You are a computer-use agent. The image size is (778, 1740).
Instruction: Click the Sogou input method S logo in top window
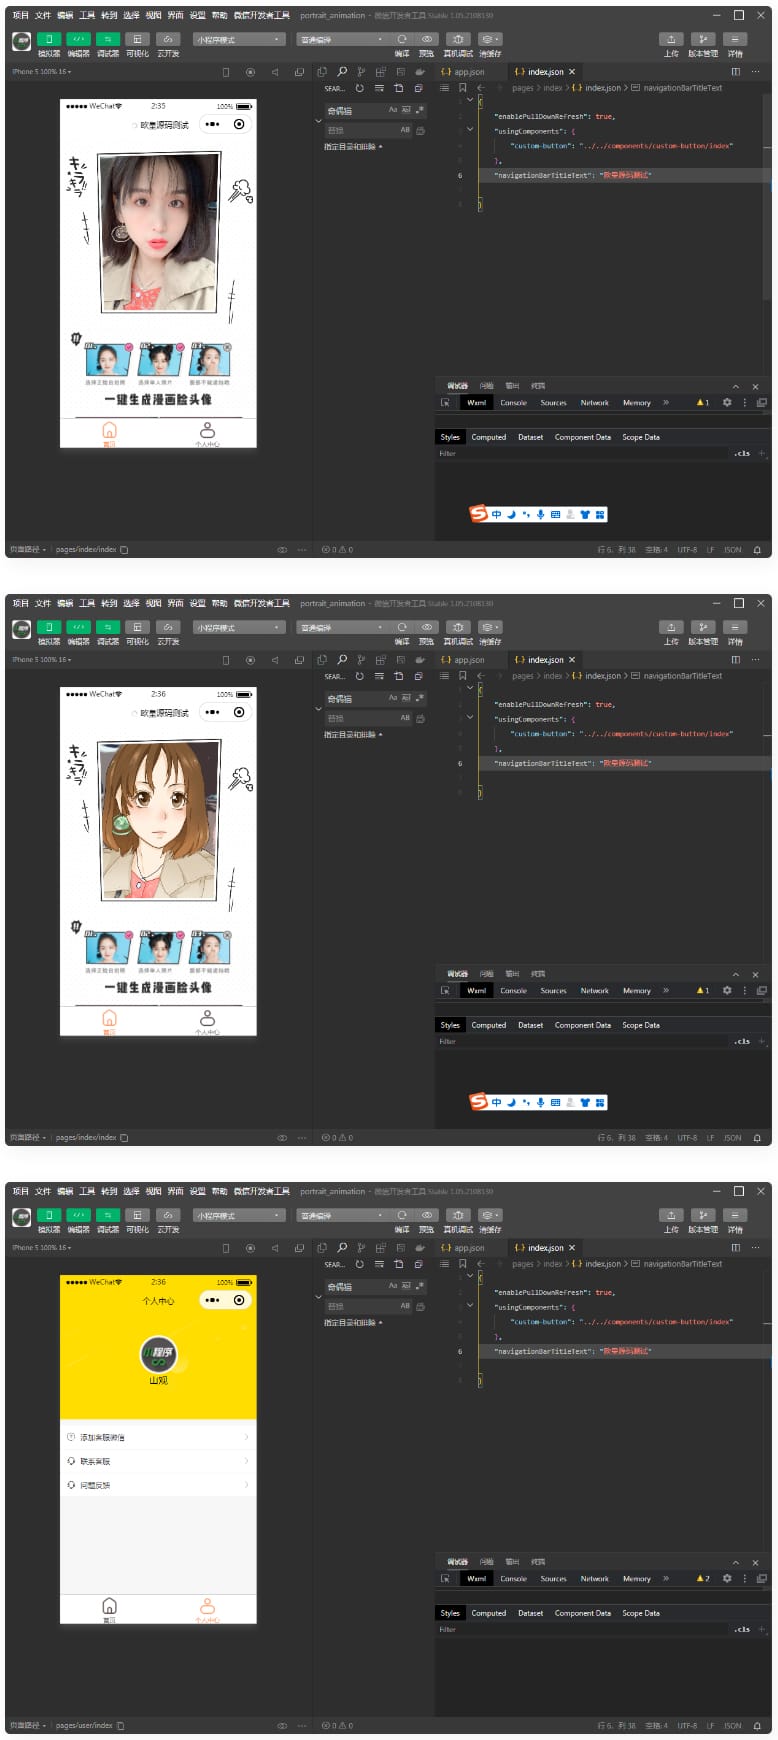[x=479, y=514]
